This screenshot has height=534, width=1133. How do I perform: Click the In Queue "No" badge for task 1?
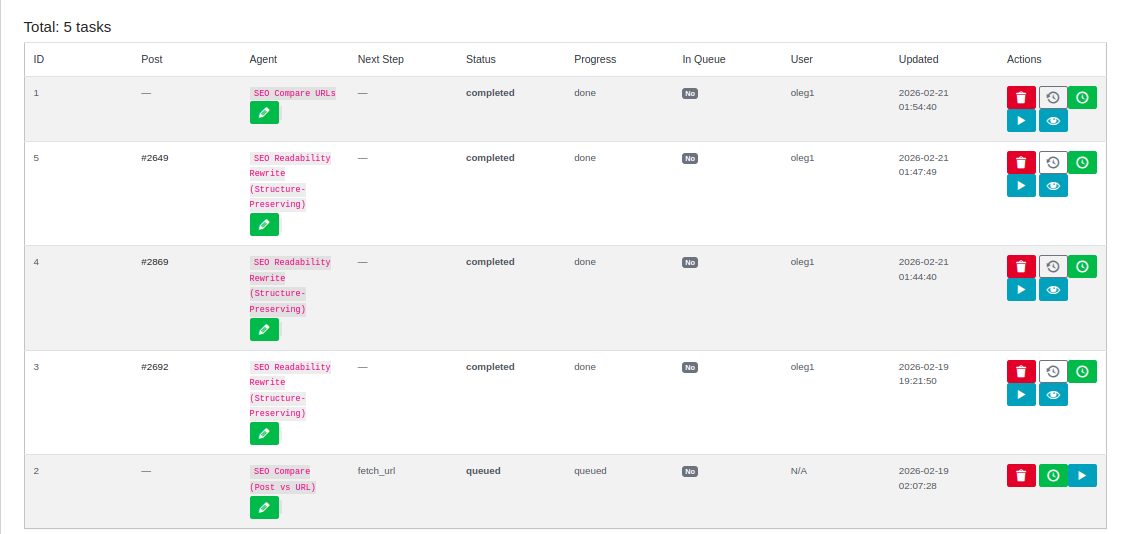690,93
